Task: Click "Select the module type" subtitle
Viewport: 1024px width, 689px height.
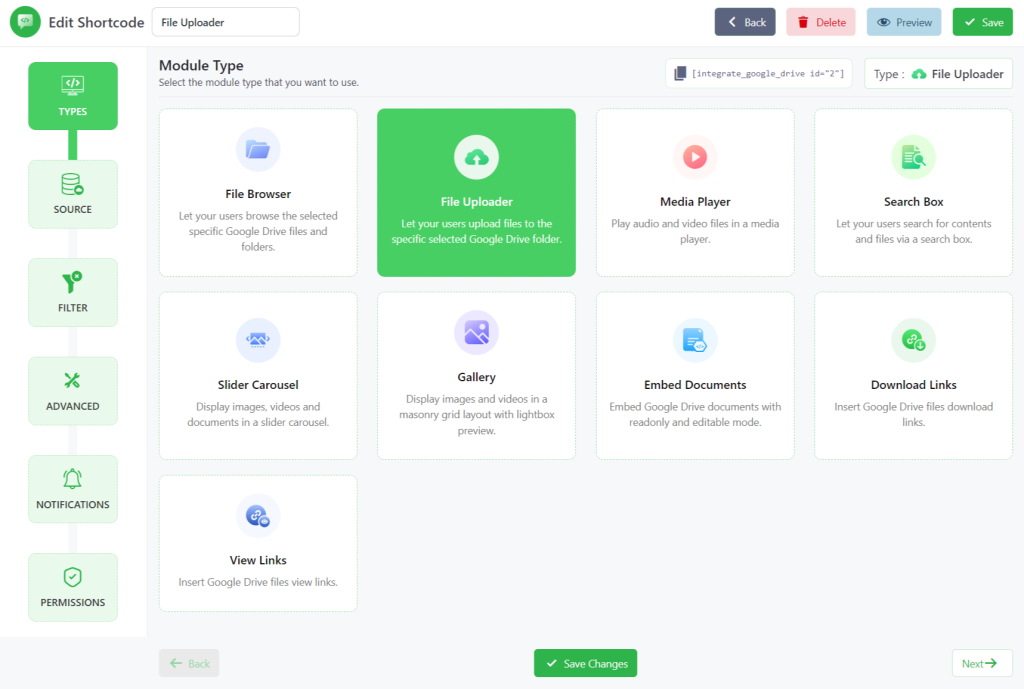Action: [x=259, y=82]
